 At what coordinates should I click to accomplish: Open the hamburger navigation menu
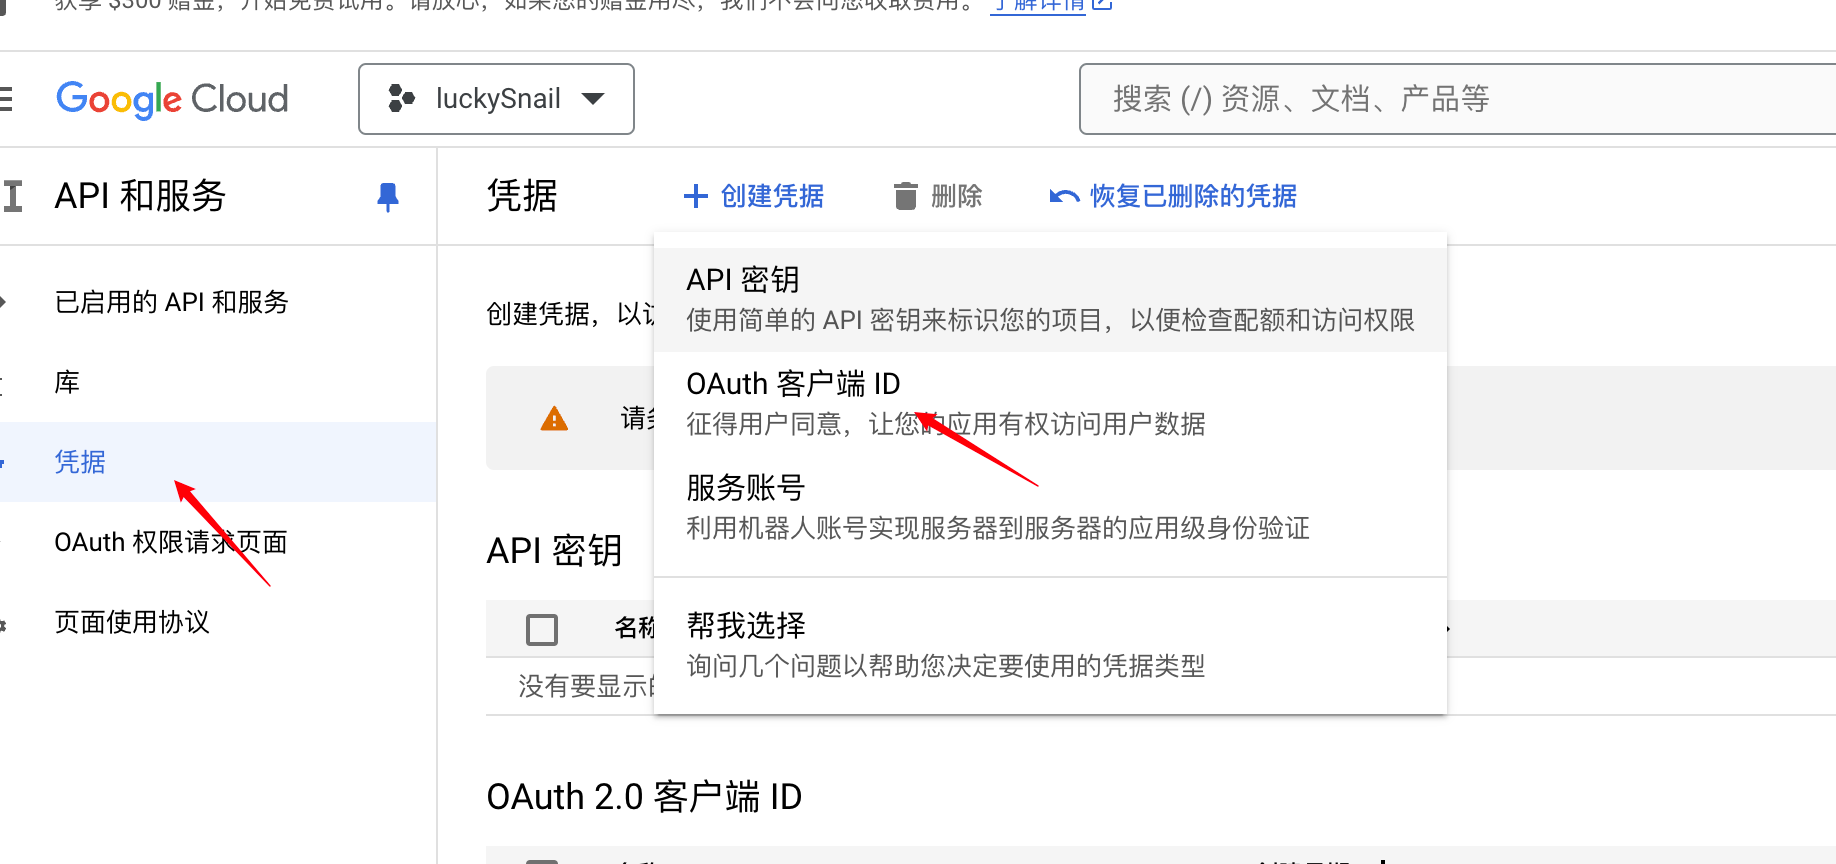5,99
